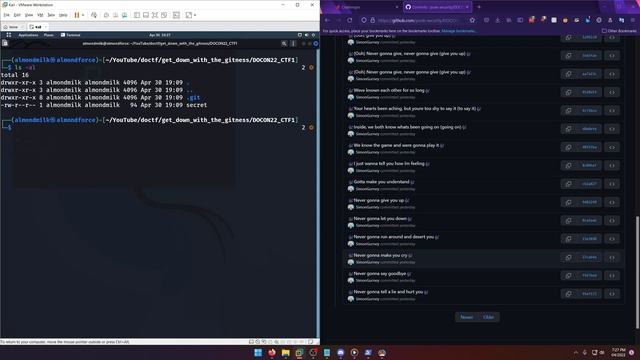Open the VMware View menu
Image resolution: width=640 pixels, height=360 pixels.
(x=29, y=15)
